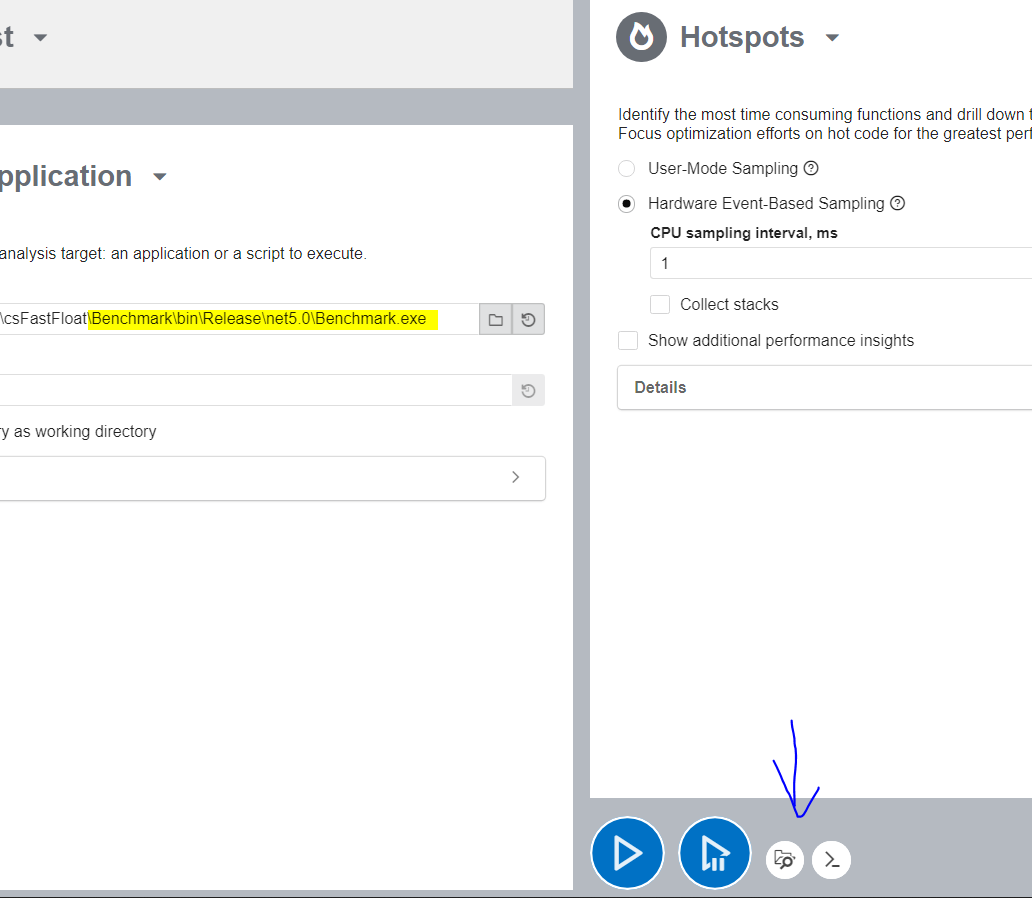Browse for application with the folder icon

tap(496, 319)
